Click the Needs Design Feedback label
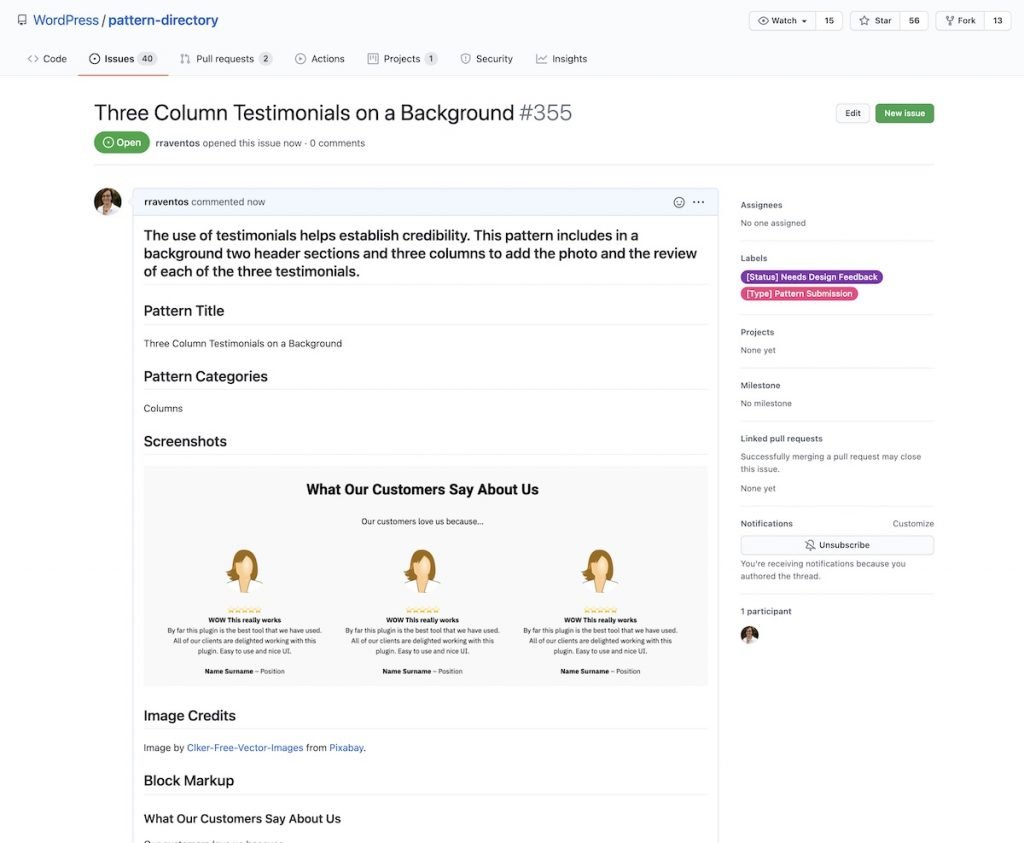The width and height of the screenshot is (1024, 843). click(x=811, y=277)
